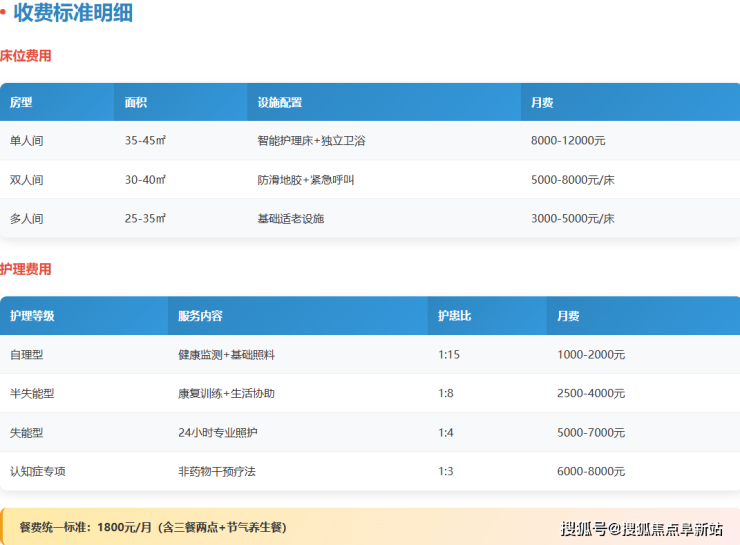Select the 自理型 care level row
Screen dimensions: 740x545
click(x=27, y=354)
